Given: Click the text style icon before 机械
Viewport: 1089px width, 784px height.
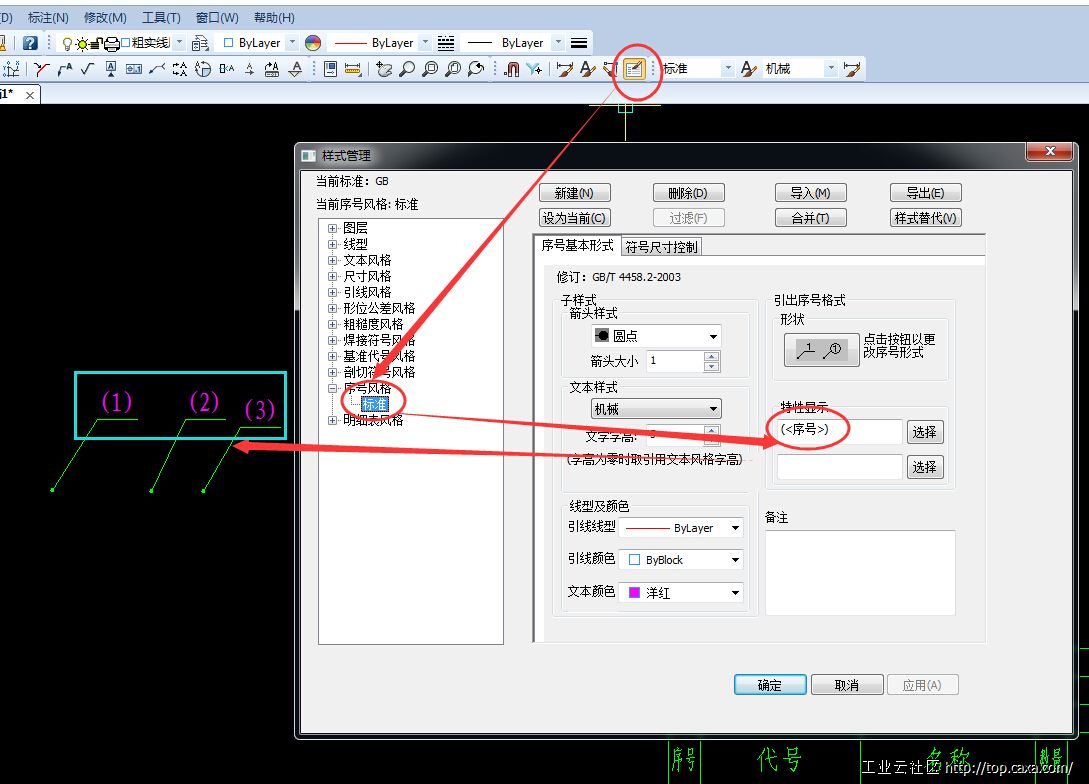Looking at the screenshot, I should [748, 69].
